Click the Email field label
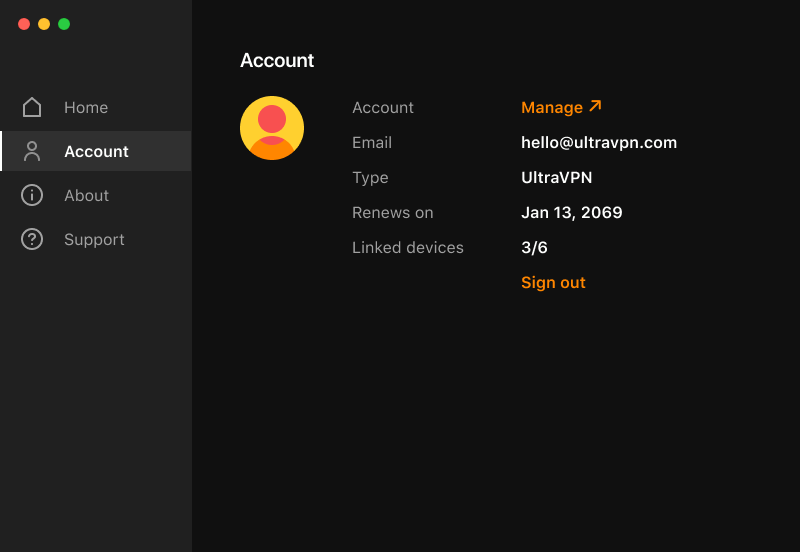Viewport: 800px width, 552px height. point(372,142)
